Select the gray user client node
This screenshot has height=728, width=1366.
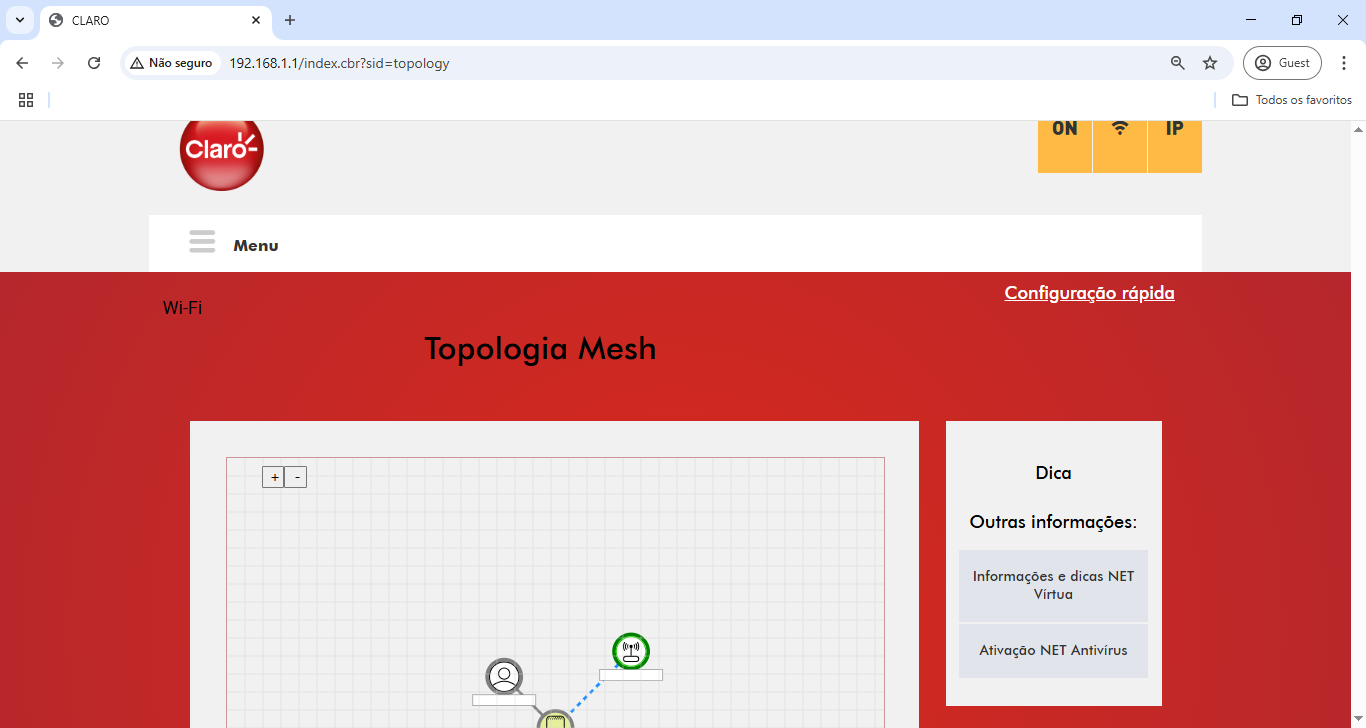pyautogui.click(x=504, y=676)
